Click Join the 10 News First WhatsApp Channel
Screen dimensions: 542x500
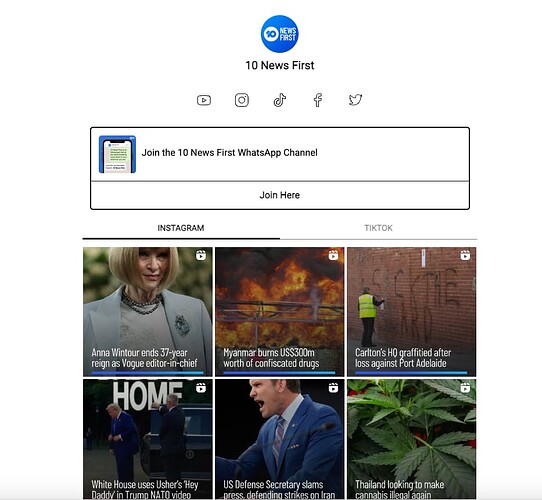tap(230, 152)
